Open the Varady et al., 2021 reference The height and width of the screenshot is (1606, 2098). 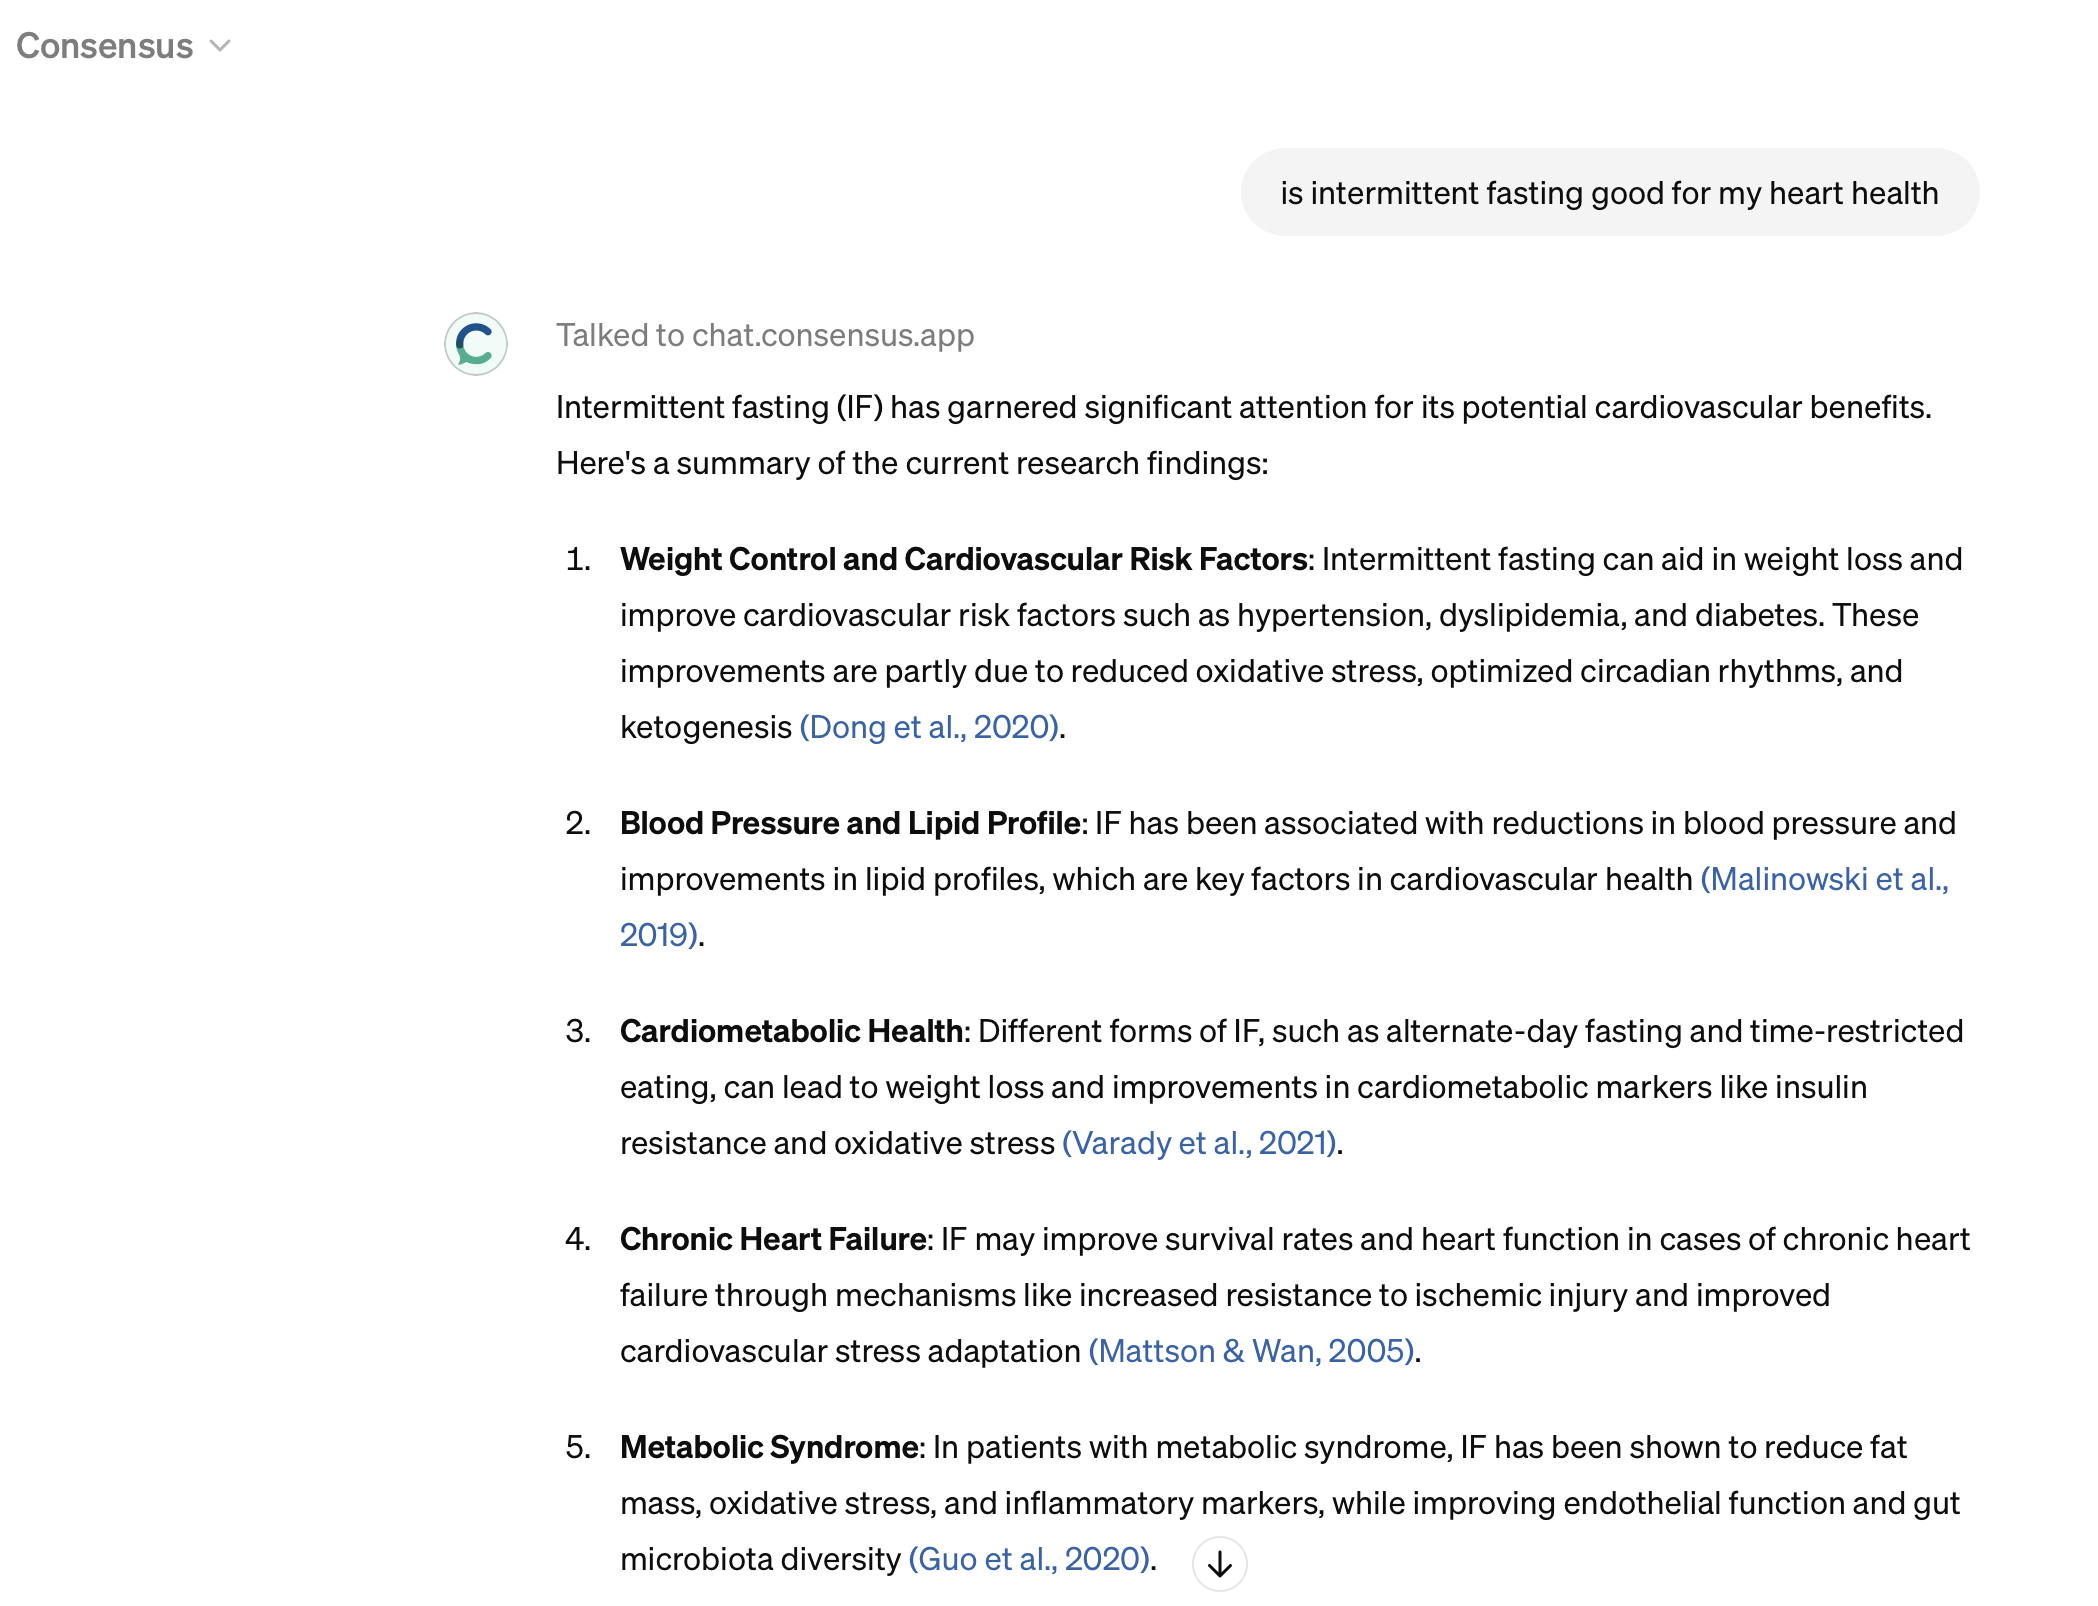pyautogui.click(x=1199, y=1143)
